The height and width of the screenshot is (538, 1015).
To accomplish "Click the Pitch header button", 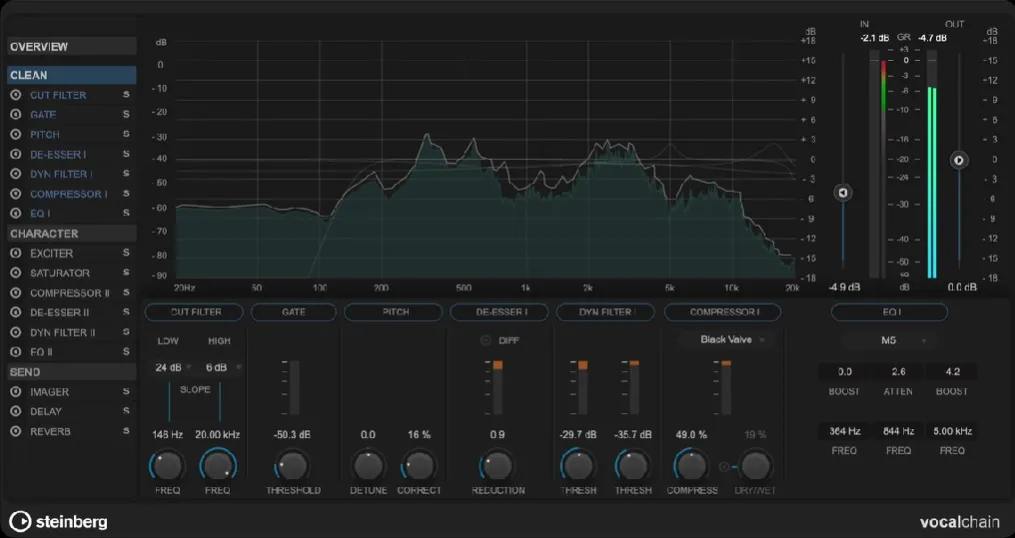I will point(394,312).
